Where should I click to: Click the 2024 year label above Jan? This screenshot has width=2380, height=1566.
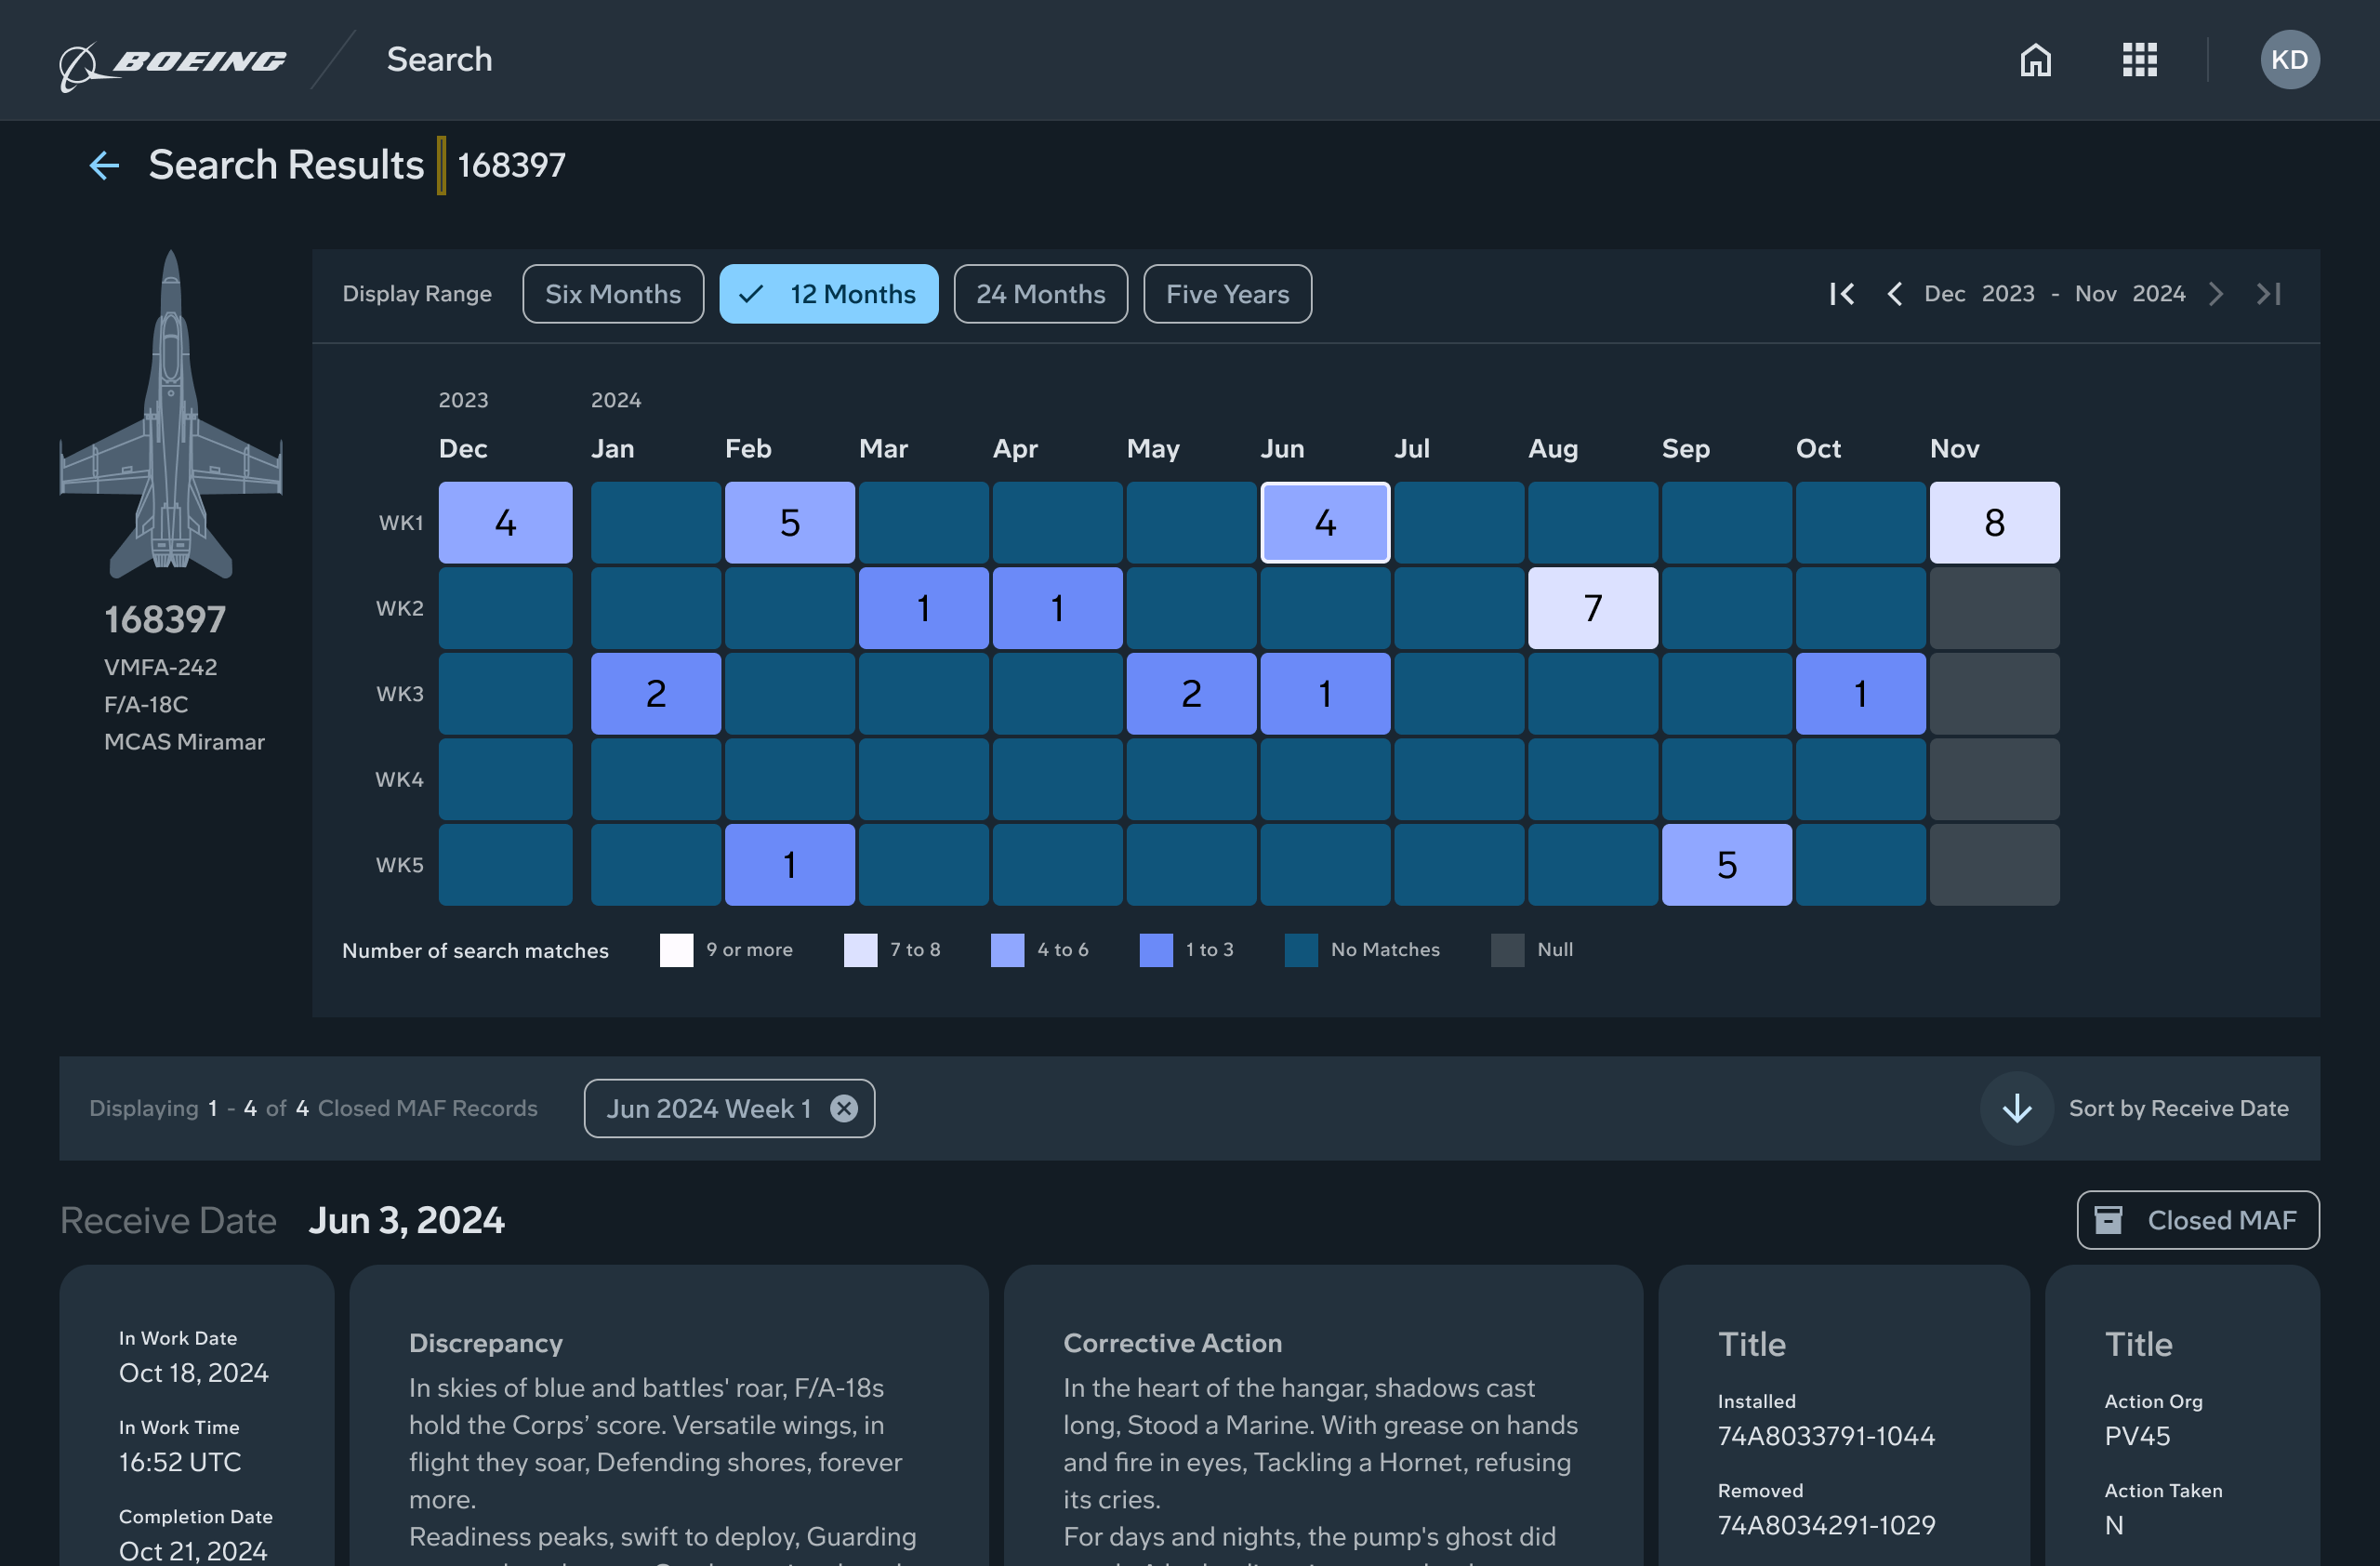[616, 400]
